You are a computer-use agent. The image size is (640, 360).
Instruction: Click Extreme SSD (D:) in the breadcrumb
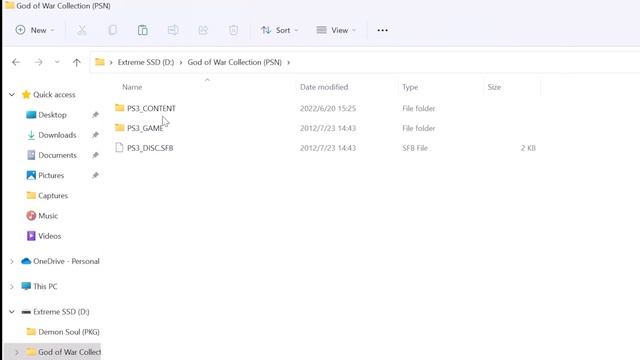coord(146,62)
